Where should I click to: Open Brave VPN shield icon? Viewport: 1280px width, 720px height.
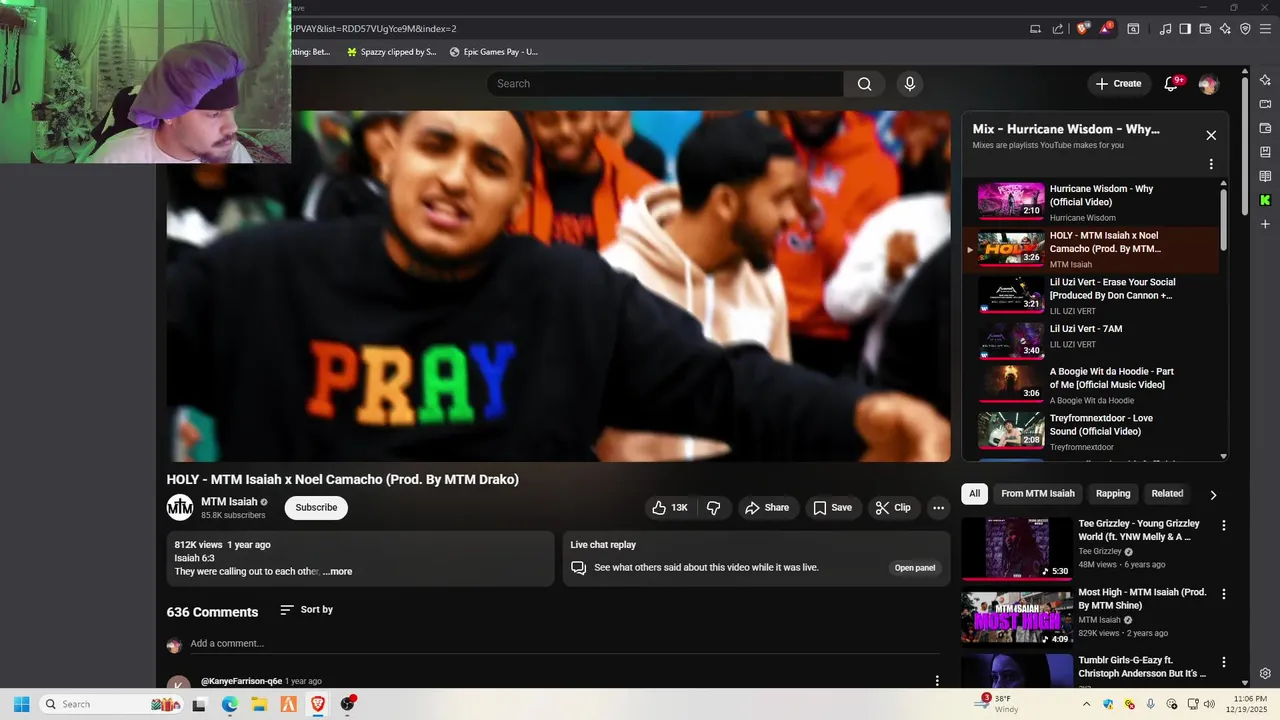point(1245,29)
